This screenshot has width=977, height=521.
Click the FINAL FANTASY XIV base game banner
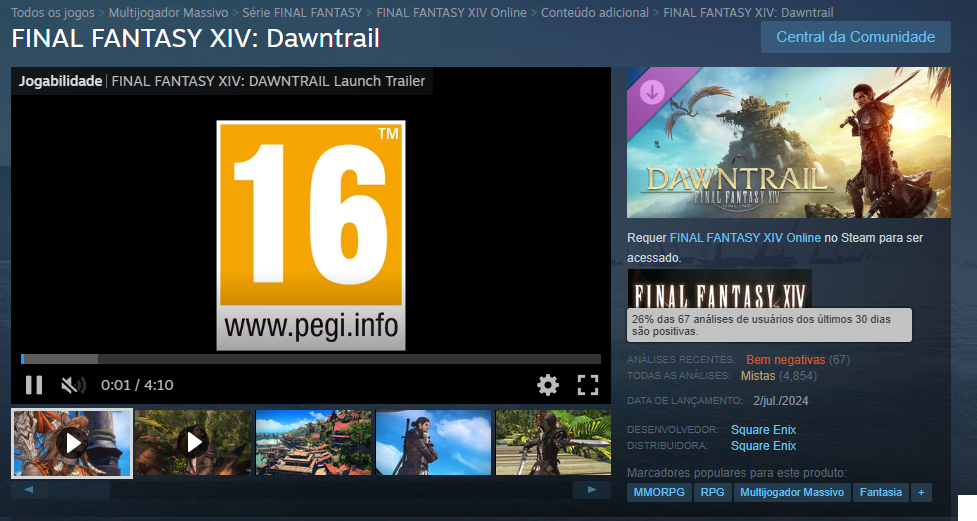tap(719, 289)
